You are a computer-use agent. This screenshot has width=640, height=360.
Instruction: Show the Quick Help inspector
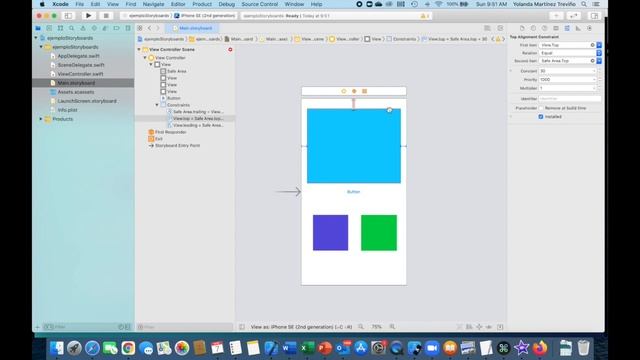544,28
